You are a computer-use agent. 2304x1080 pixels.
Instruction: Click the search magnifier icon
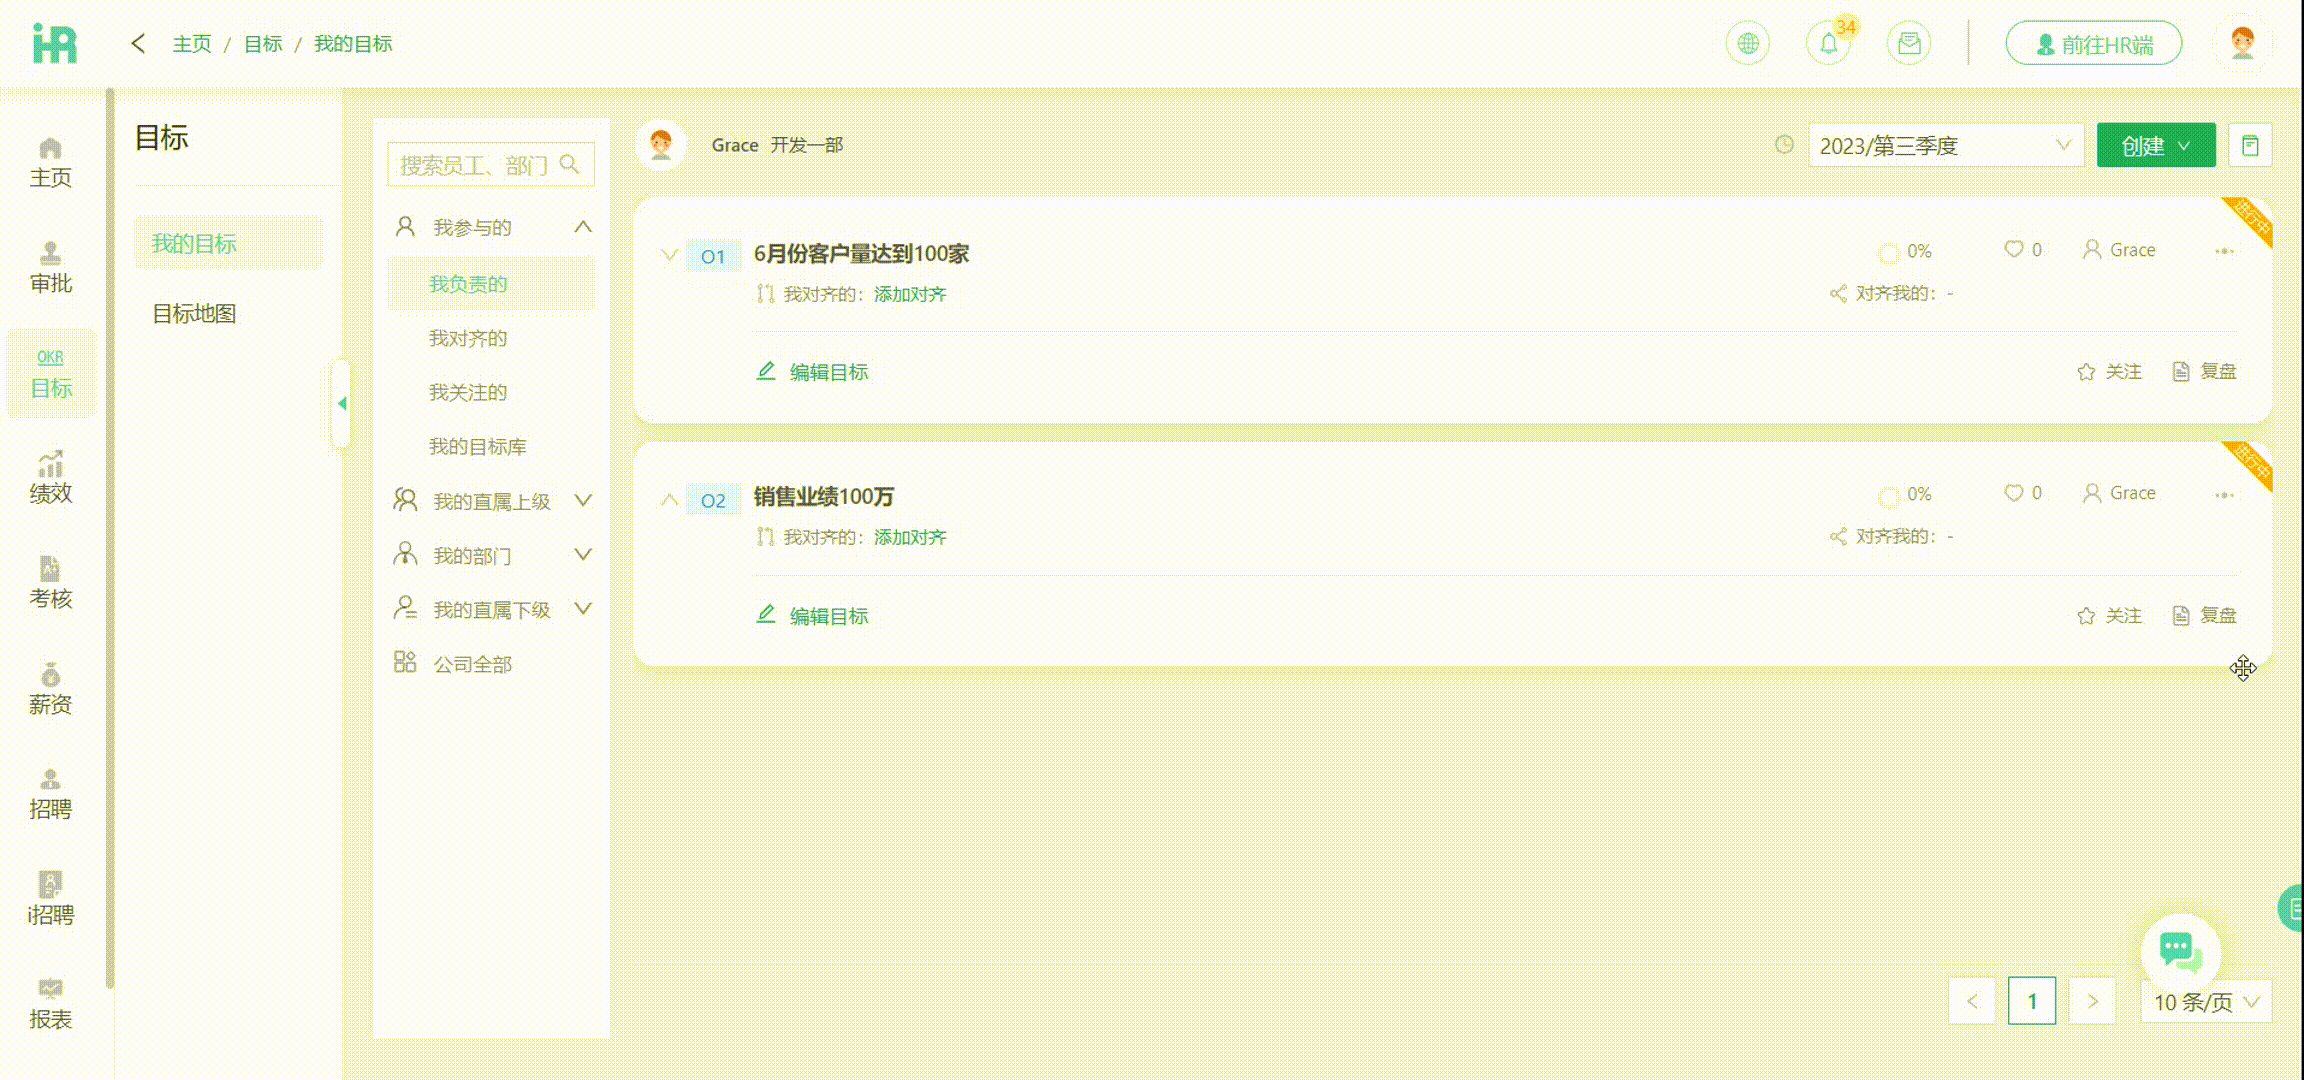570,164
